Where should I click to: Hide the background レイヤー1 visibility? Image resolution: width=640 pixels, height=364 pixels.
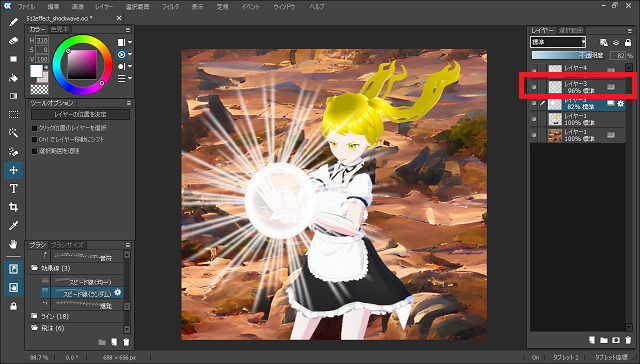(x=534, y=135)
